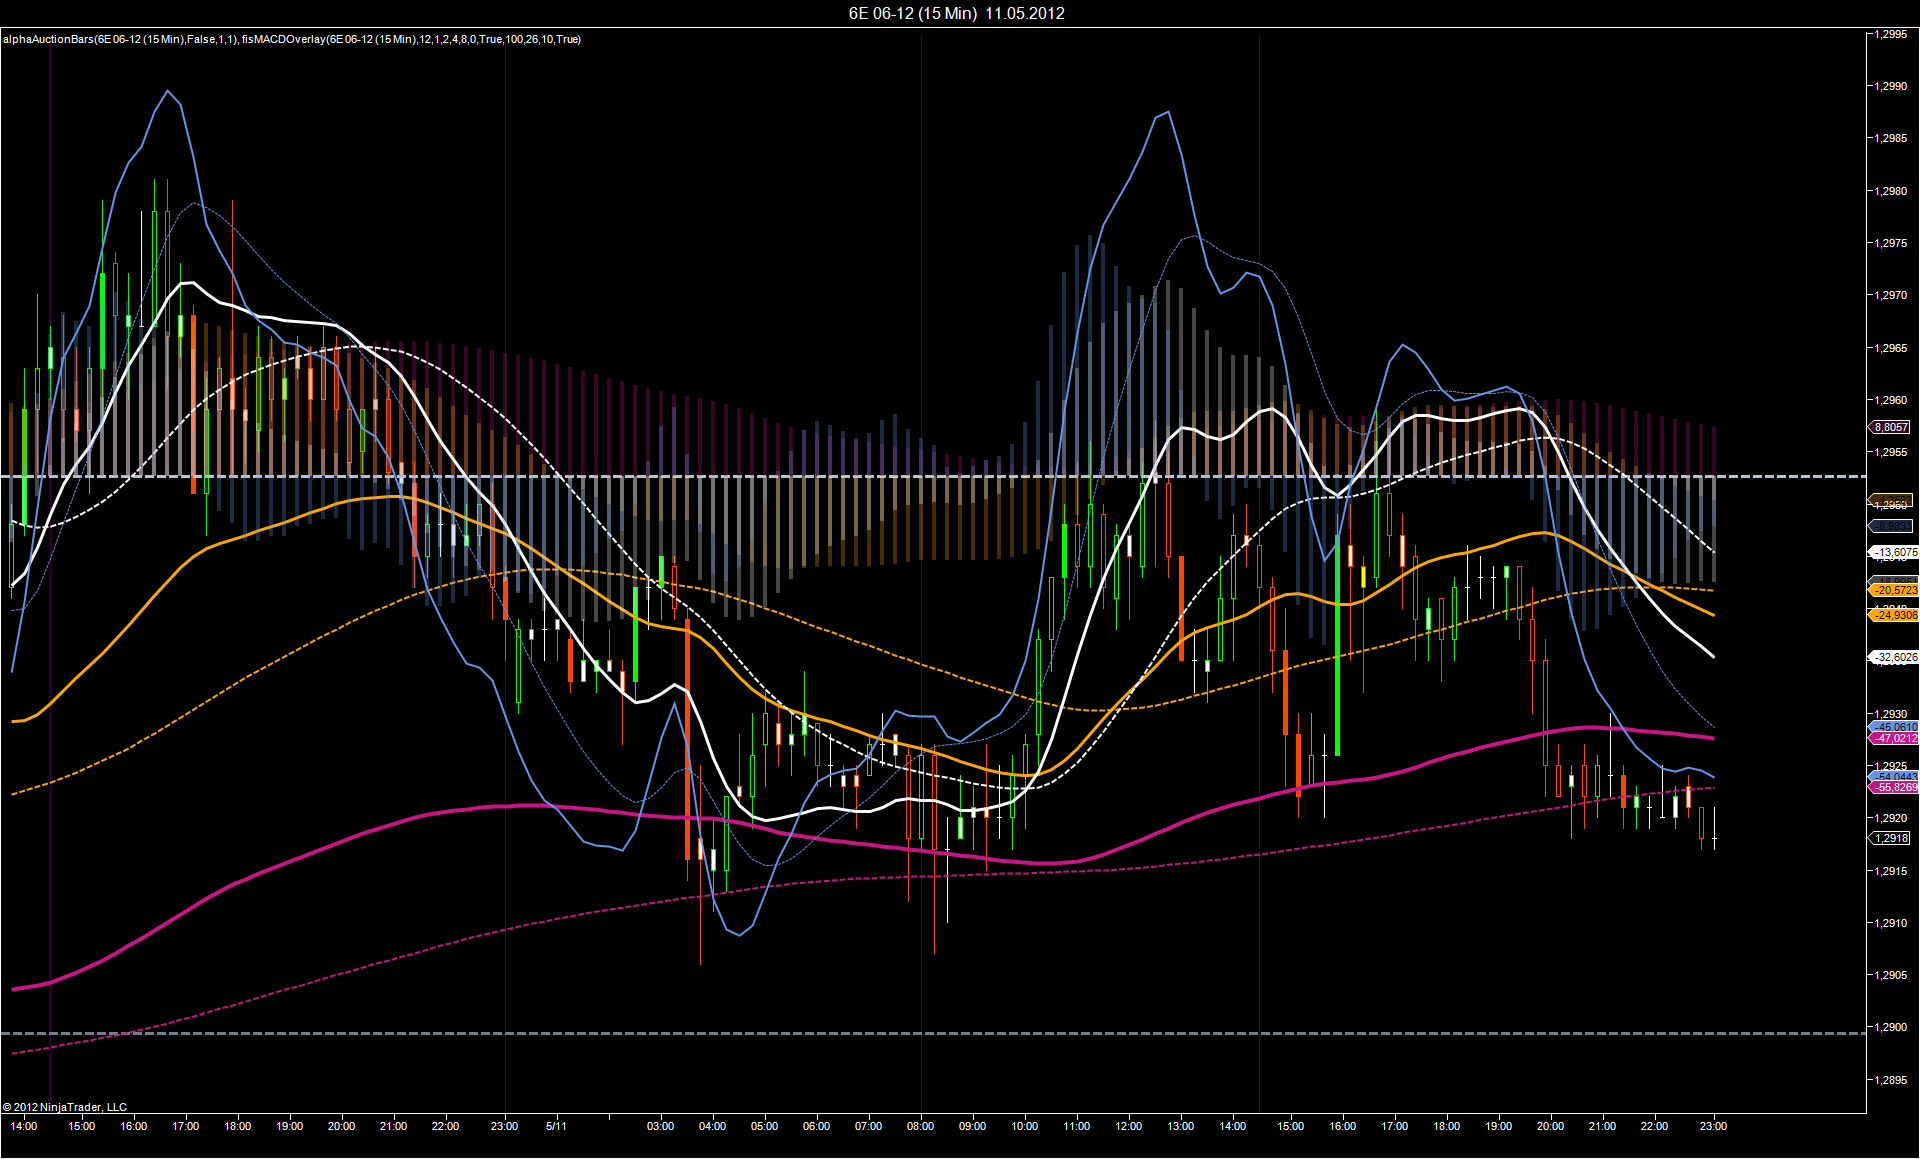The height and width of the screenshot is (1159, 1920).
Task: Select the magenta -47,0212 value marker
Action: point(1894,738)
